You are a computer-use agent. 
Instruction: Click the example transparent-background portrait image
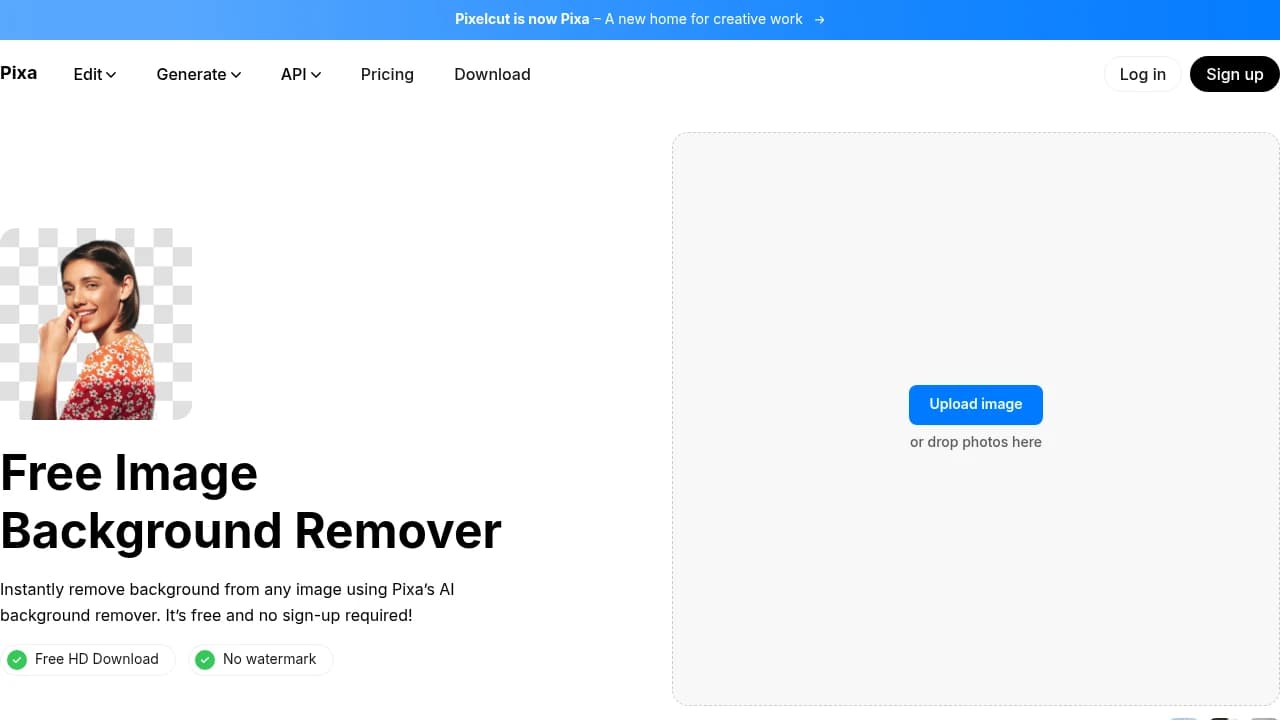(96, 324)
